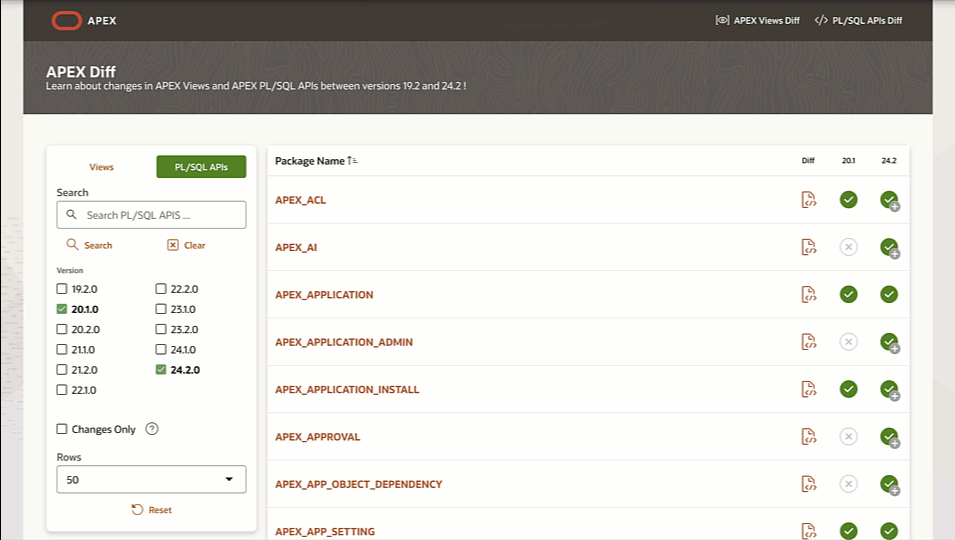Viewport: 955px width, 540px height.
Task: Open the APEX_ACL package link
Action: tap(300, 200)
